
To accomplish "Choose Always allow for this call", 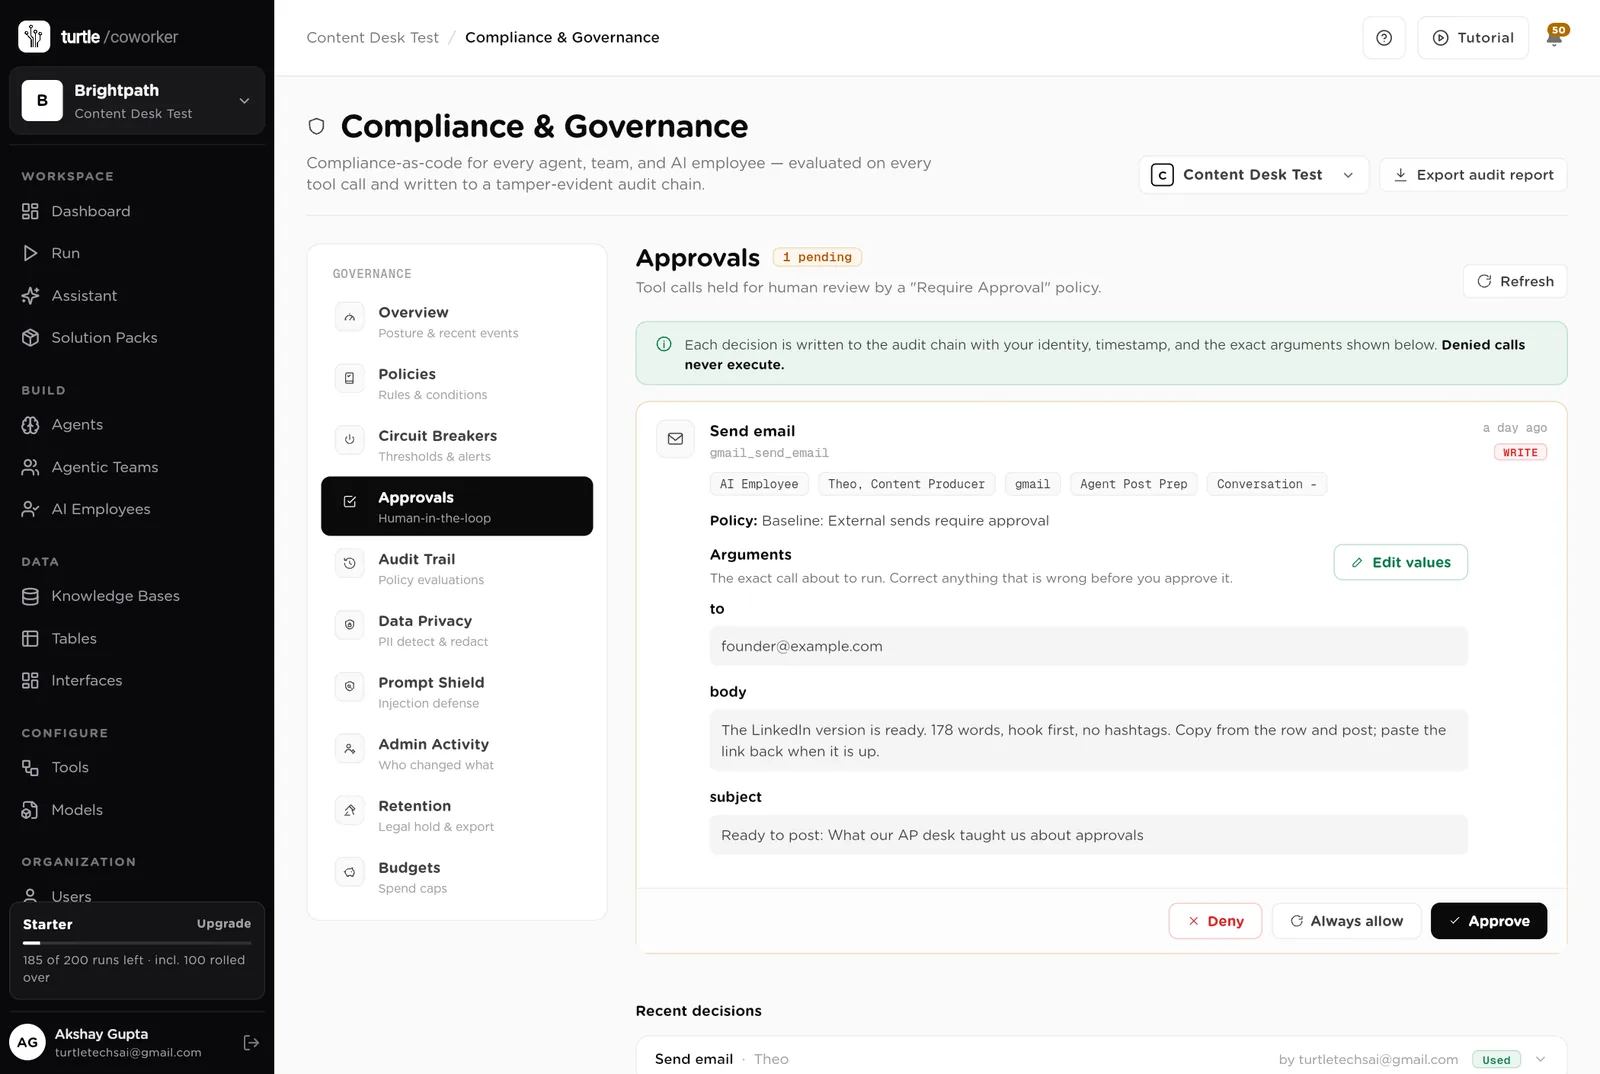I will (1346, 921).
